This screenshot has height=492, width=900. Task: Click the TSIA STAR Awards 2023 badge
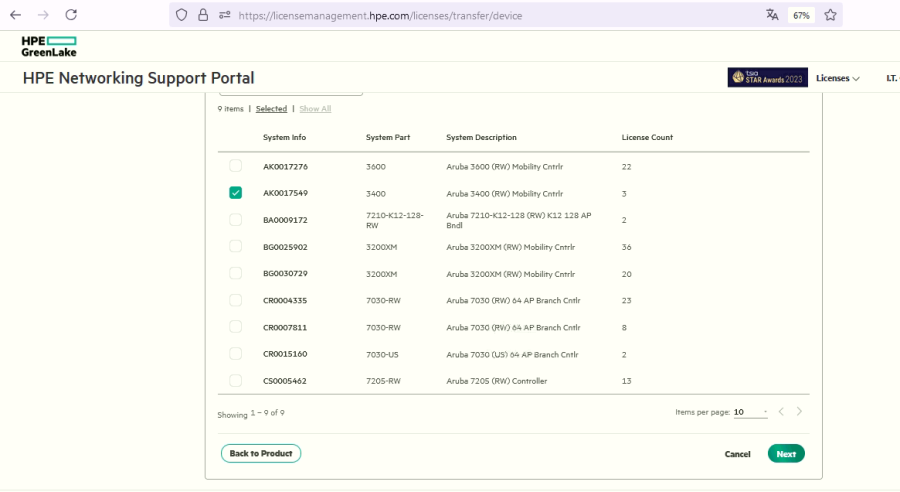[x=767, y=78]
